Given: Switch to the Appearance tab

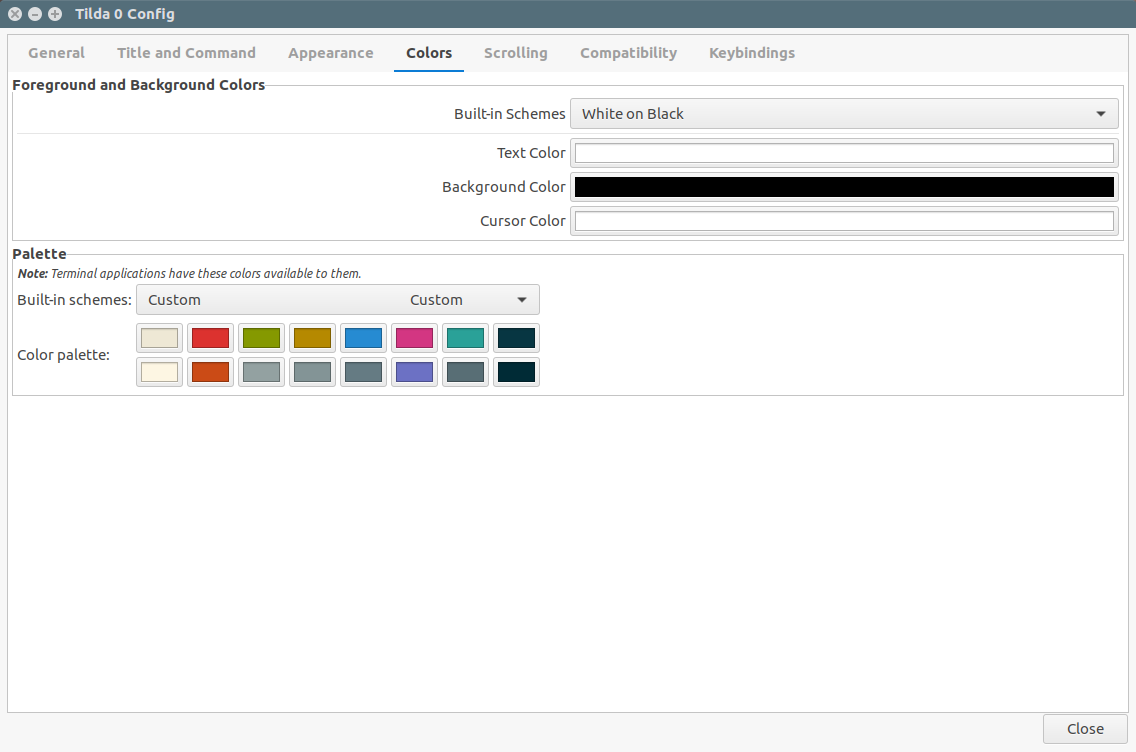Looking at the screenshot, I should point(330,53).
